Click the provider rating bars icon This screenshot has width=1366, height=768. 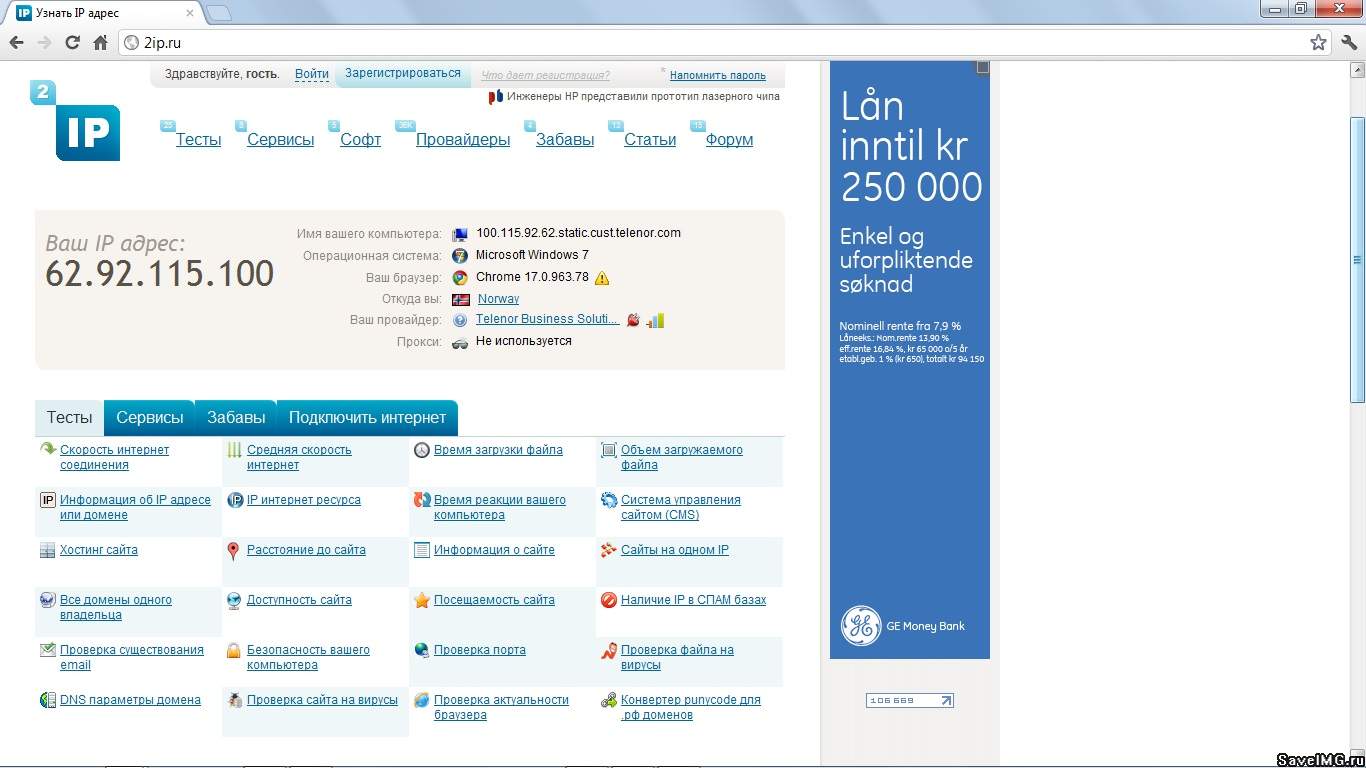coord(655,320)
